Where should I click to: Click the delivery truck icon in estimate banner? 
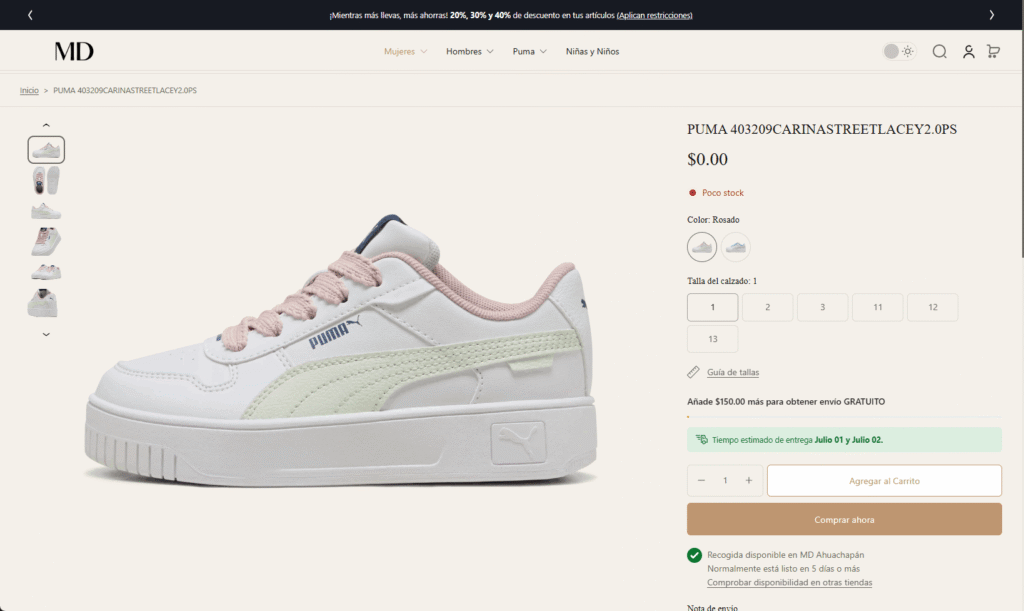pyautogui.click(x=701, y=439)
